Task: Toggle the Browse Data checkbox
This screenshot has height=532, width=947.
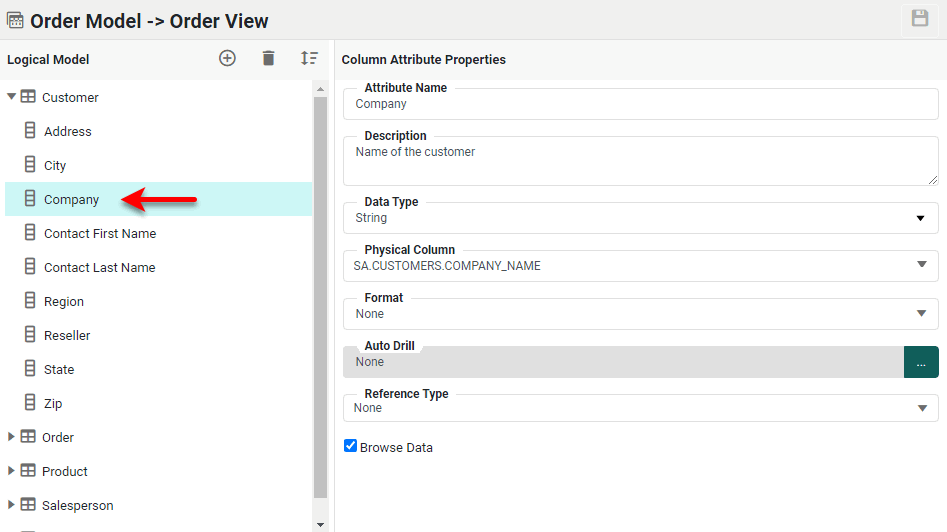Action: point(350,446)
